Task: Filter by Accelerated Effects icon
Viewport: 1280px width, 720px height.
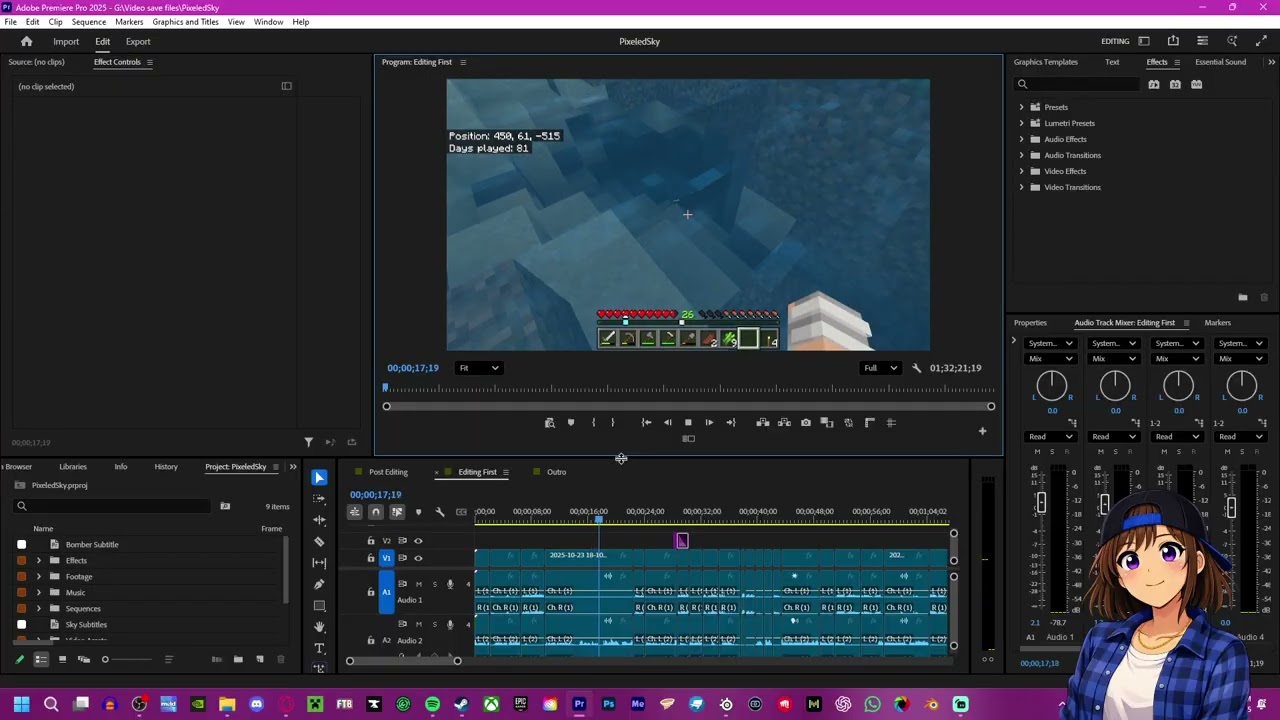Action: click(x=1154, y=84)
